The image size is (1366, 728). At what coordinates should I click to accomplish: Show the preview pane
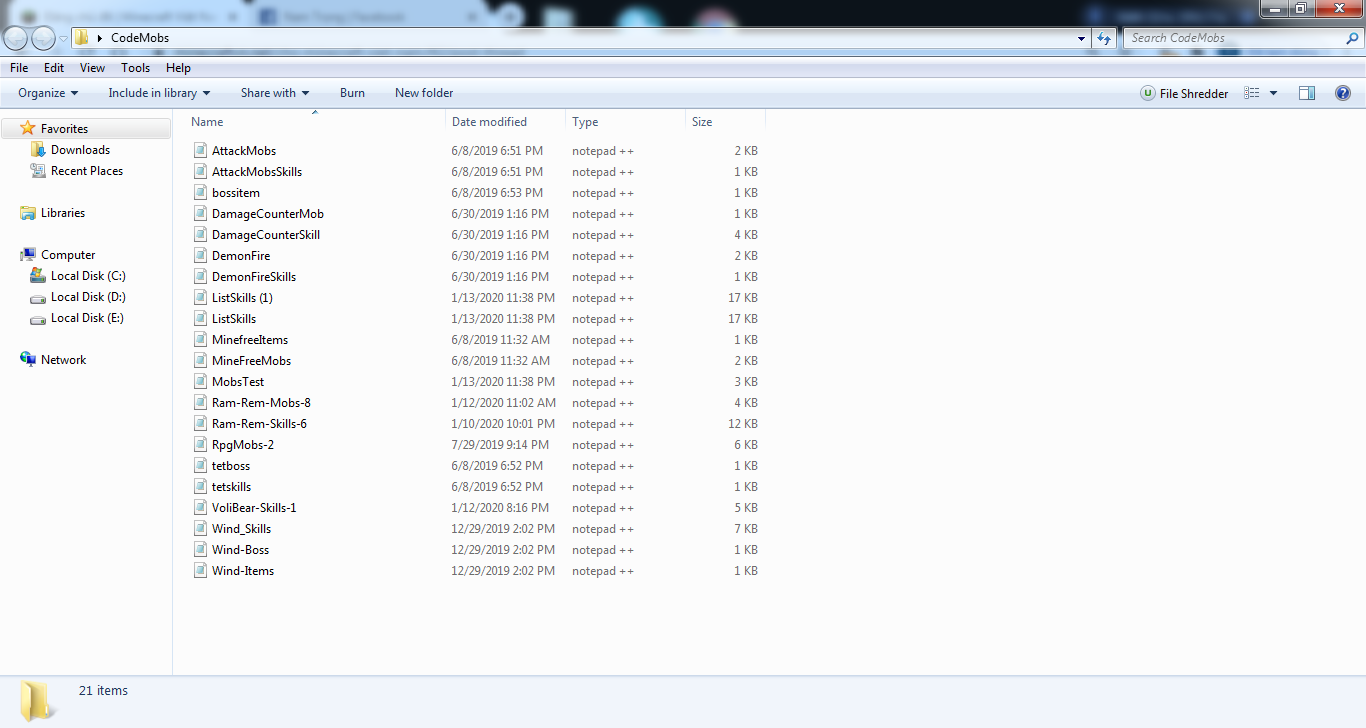coord(1307,93)
